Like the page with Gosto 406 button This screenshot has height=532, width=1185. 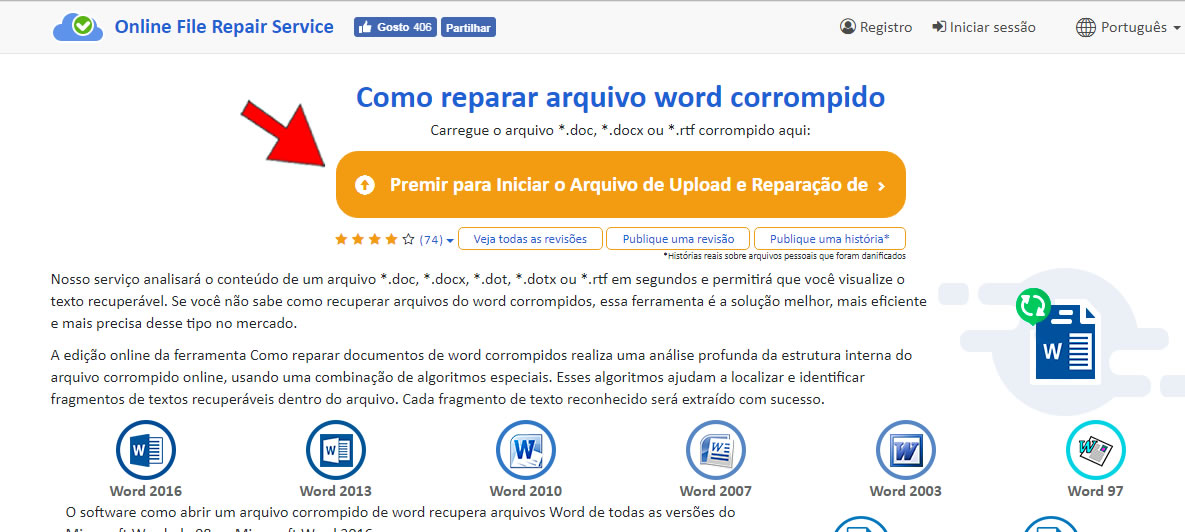(395, 27)
